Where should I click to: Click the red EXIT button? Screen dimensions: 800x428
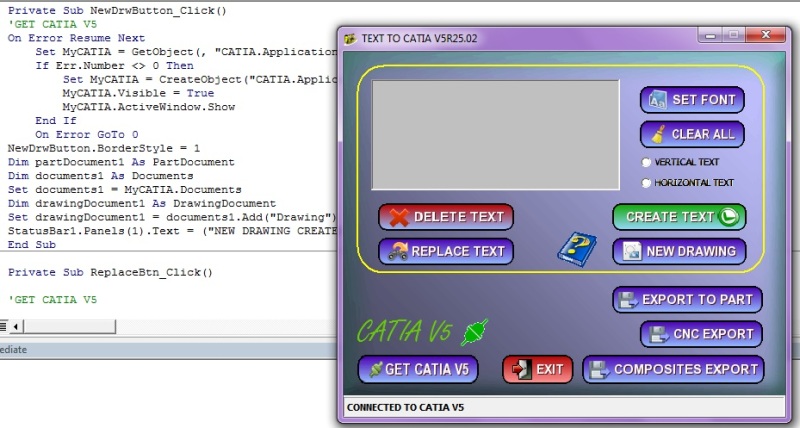pyautogui.click(x=537, y=369)
